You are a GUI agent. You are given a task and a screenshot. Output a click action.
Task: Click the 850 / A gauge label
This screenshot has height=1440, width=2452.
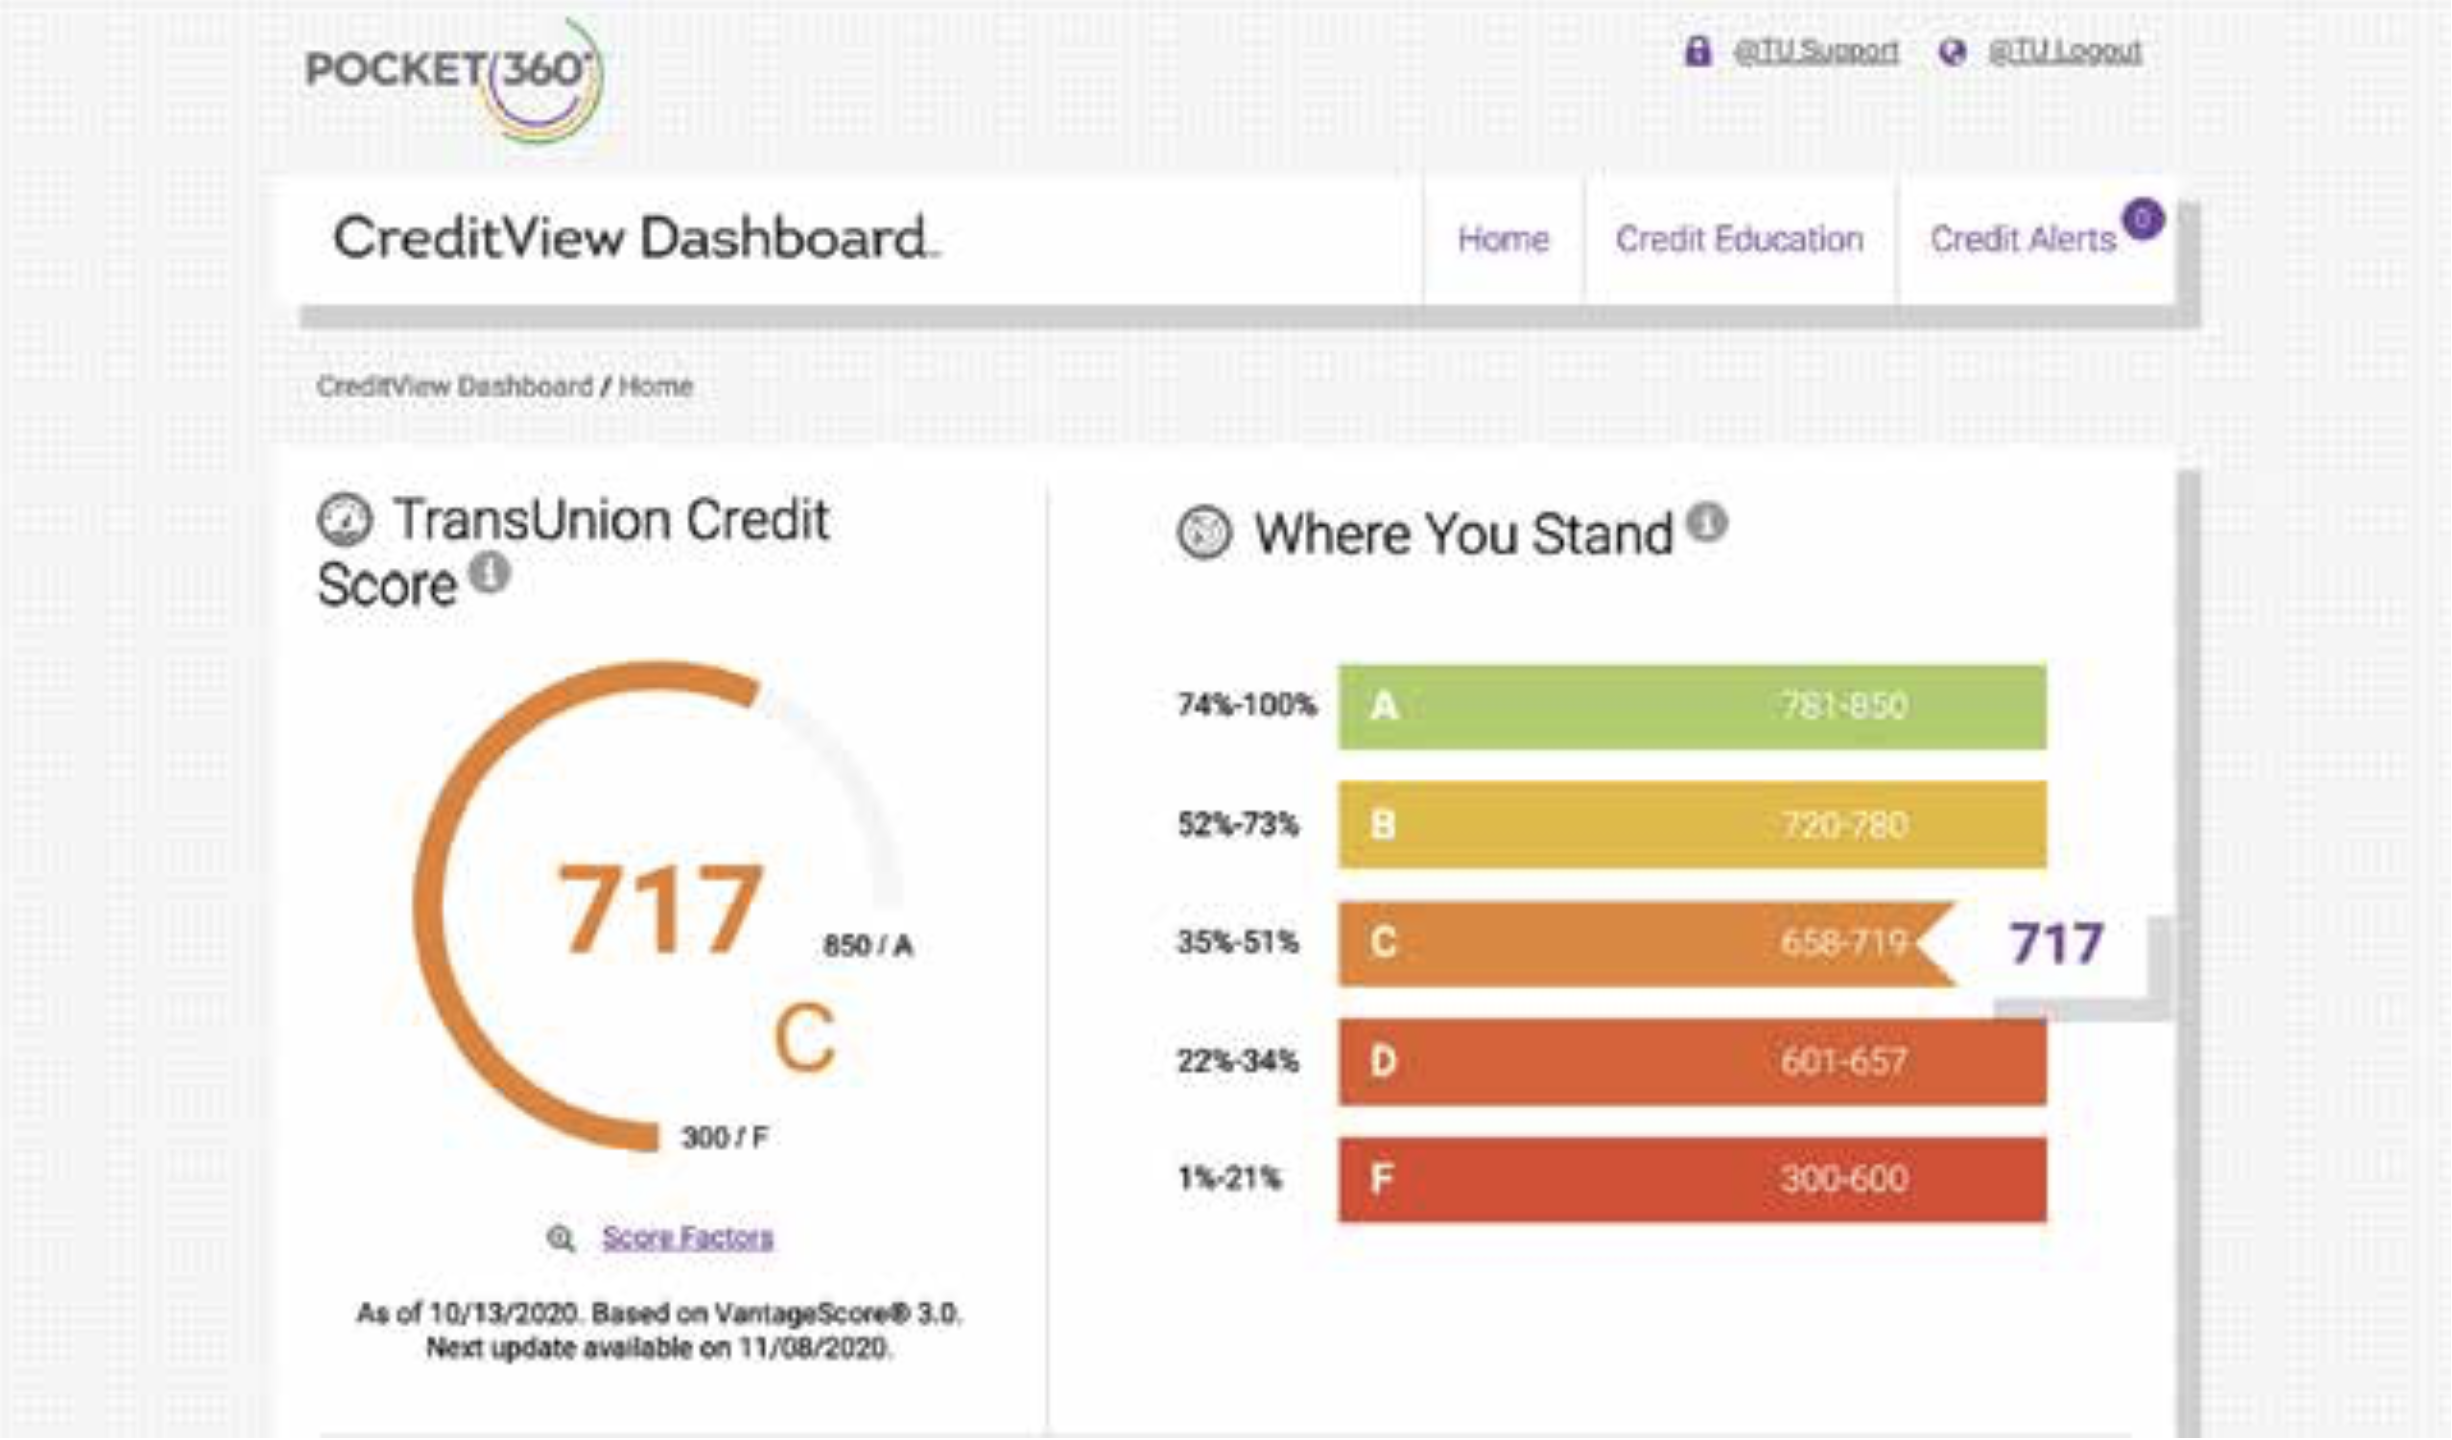(x=867, y=946)
